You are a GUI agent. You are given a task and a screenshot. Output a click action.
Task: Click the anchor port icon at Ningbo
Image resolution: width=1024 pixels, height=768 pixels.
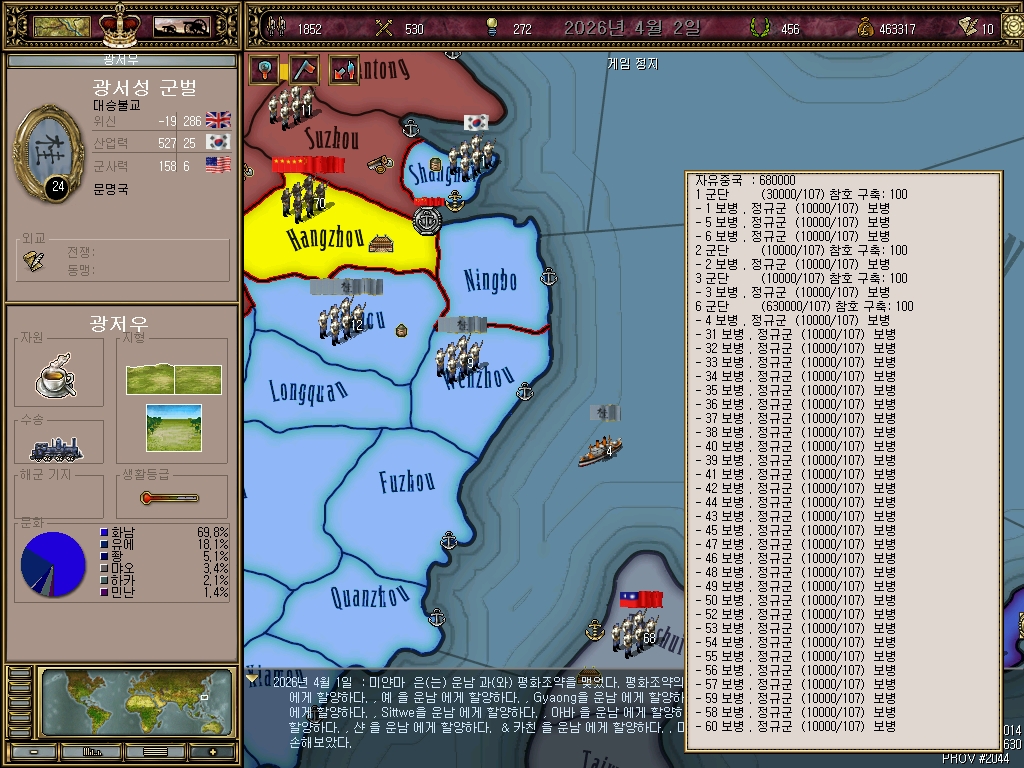(x=549, y=277)
